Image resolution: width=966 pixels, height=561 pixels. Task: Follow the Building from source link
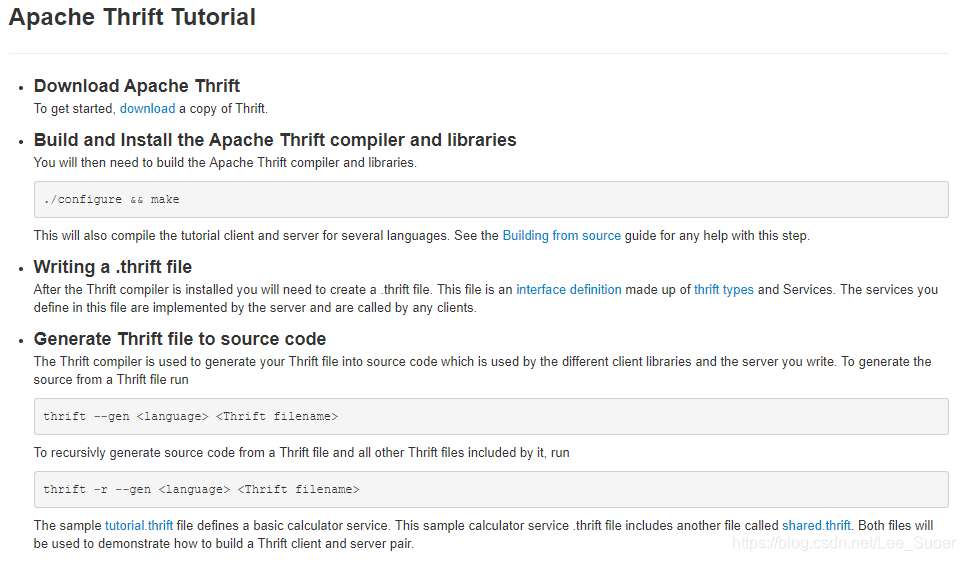(561, 236)
